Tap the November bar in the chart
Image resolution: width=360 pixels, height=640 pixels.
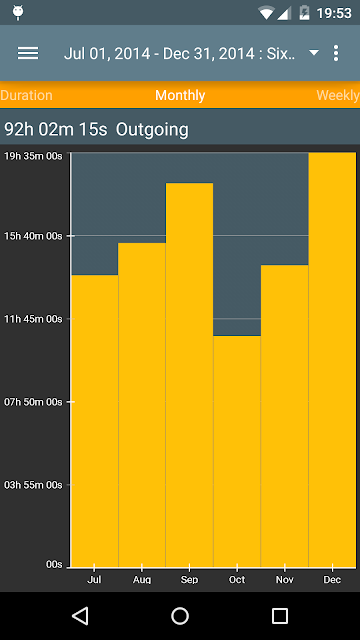284,416
